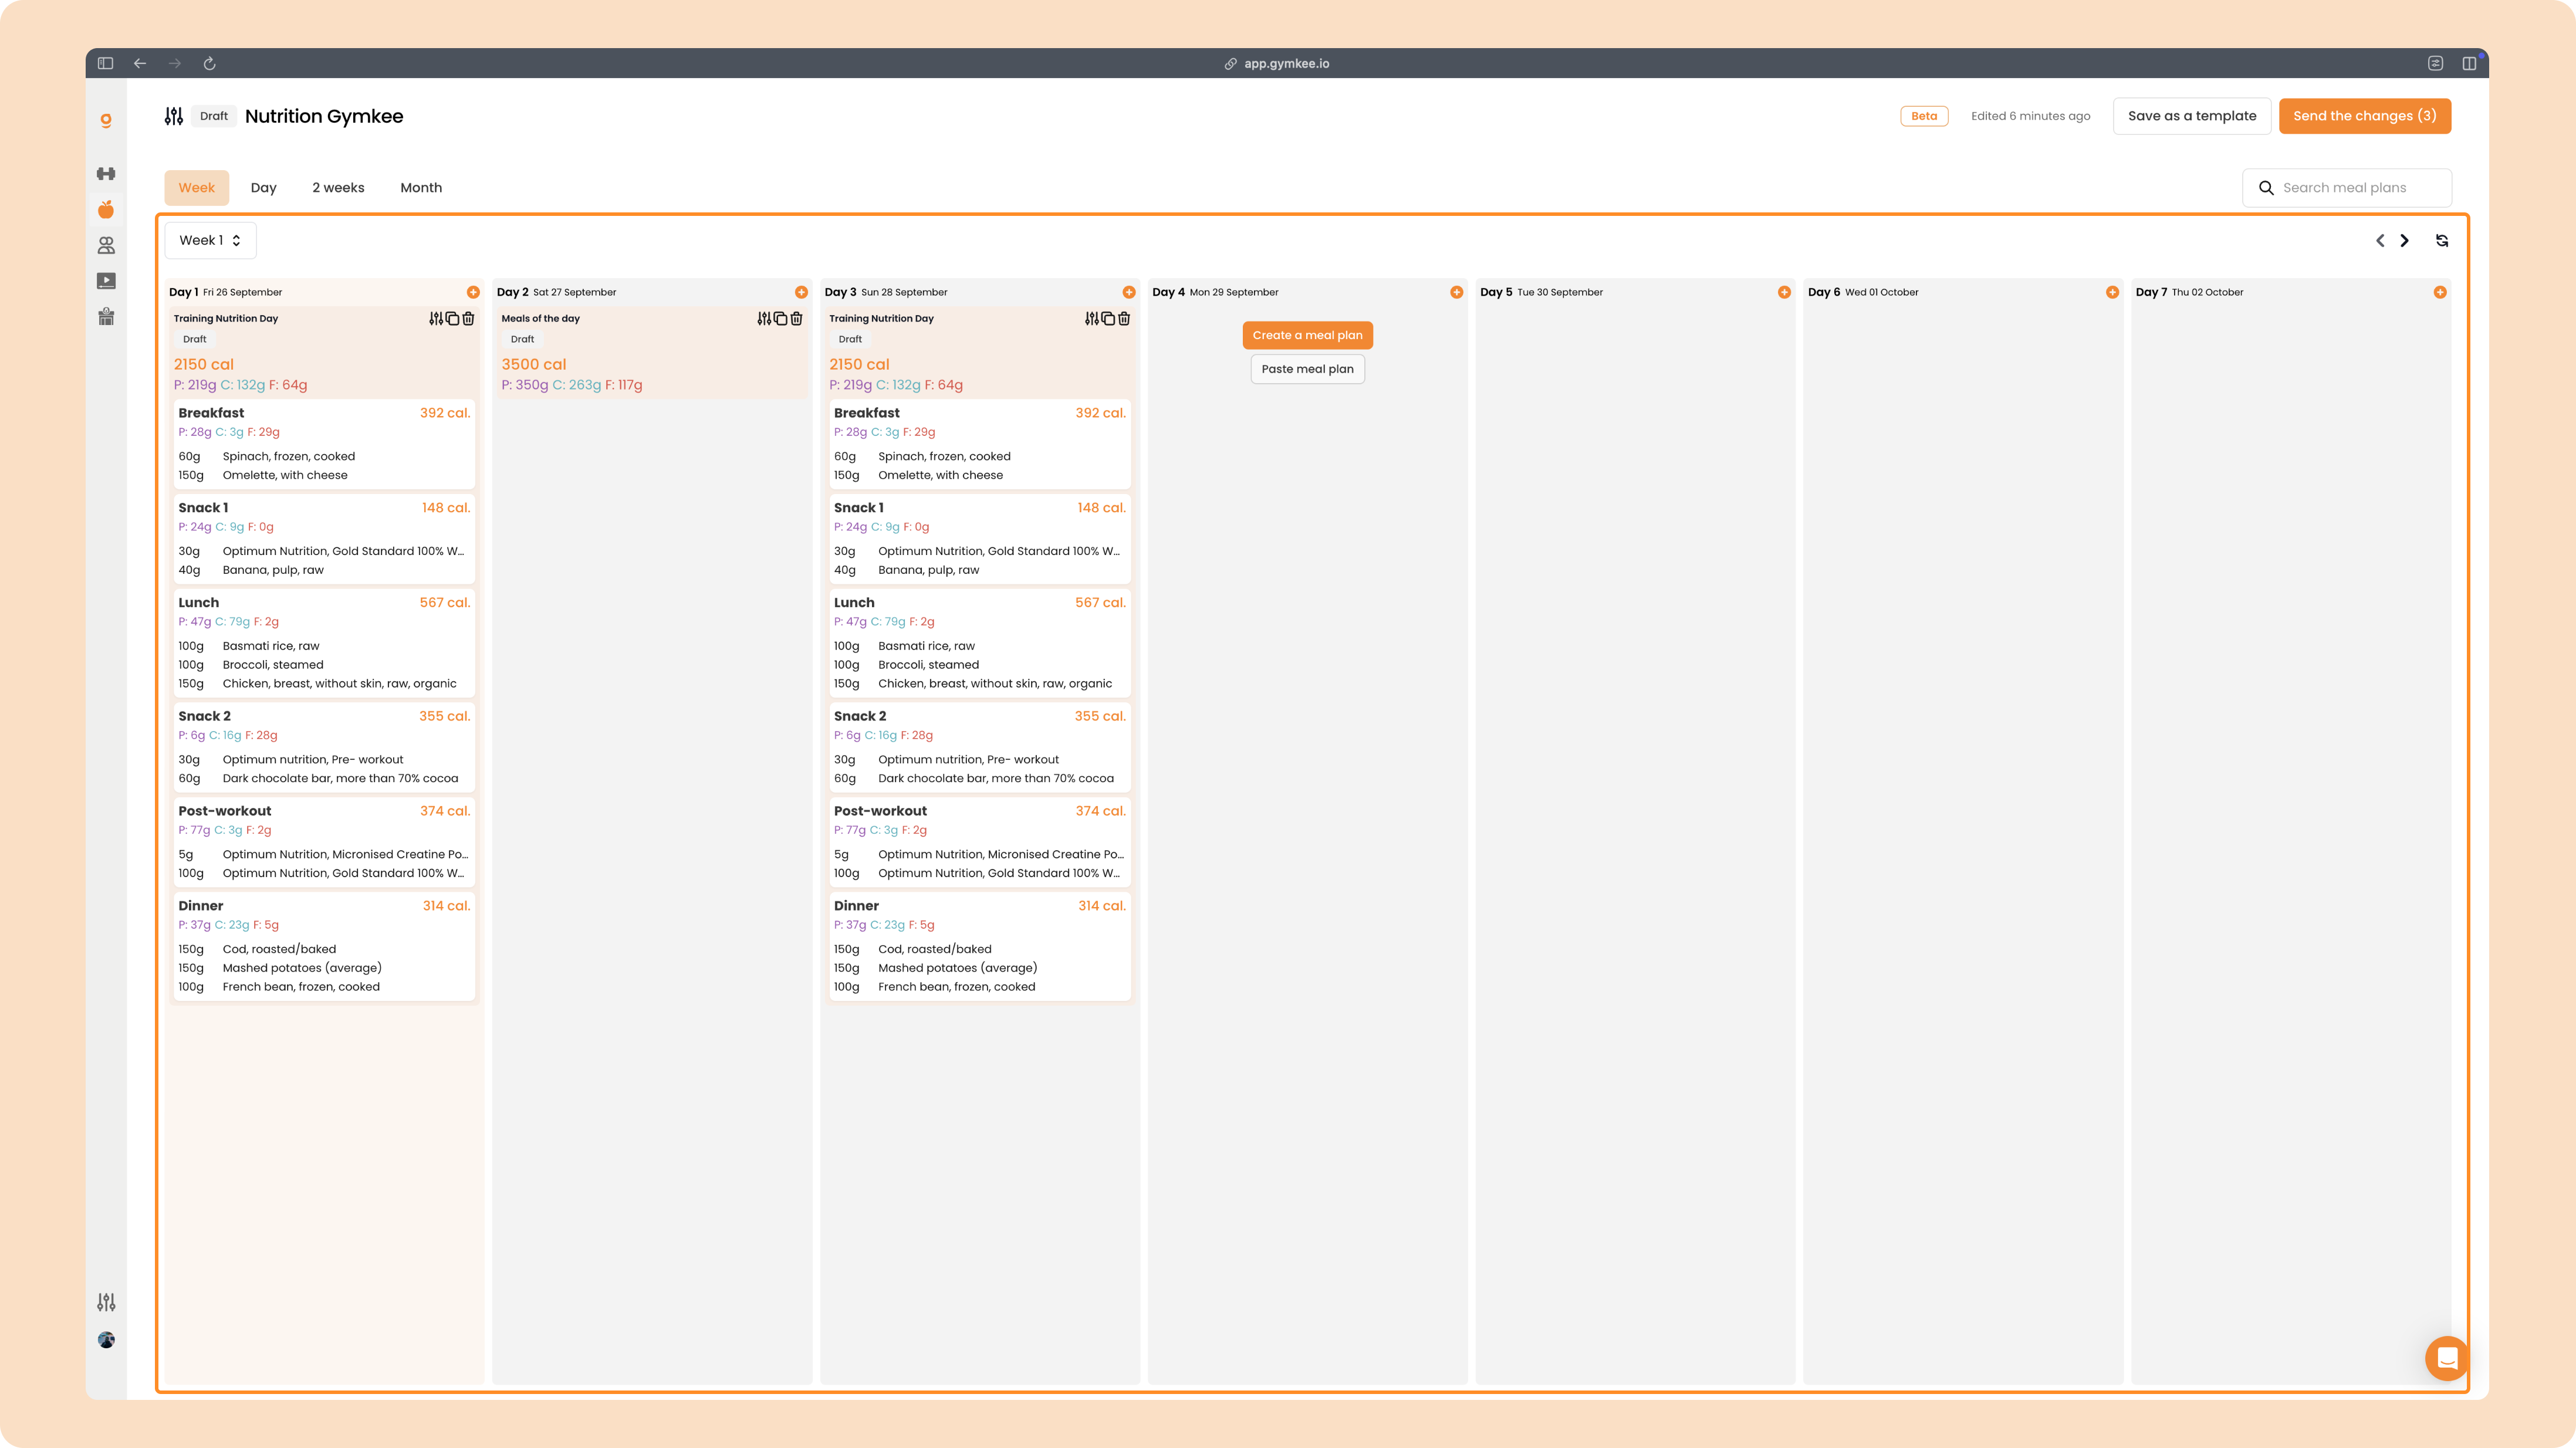
Task: Click Edited 6 minutes ago status text
Action: pos(2030,116)
